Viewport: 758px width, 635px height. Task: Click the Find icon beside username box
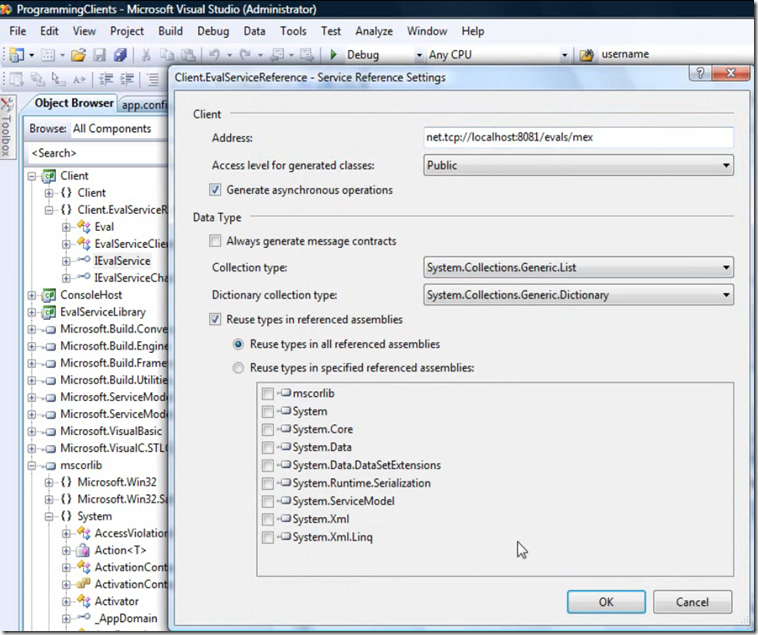586,55
